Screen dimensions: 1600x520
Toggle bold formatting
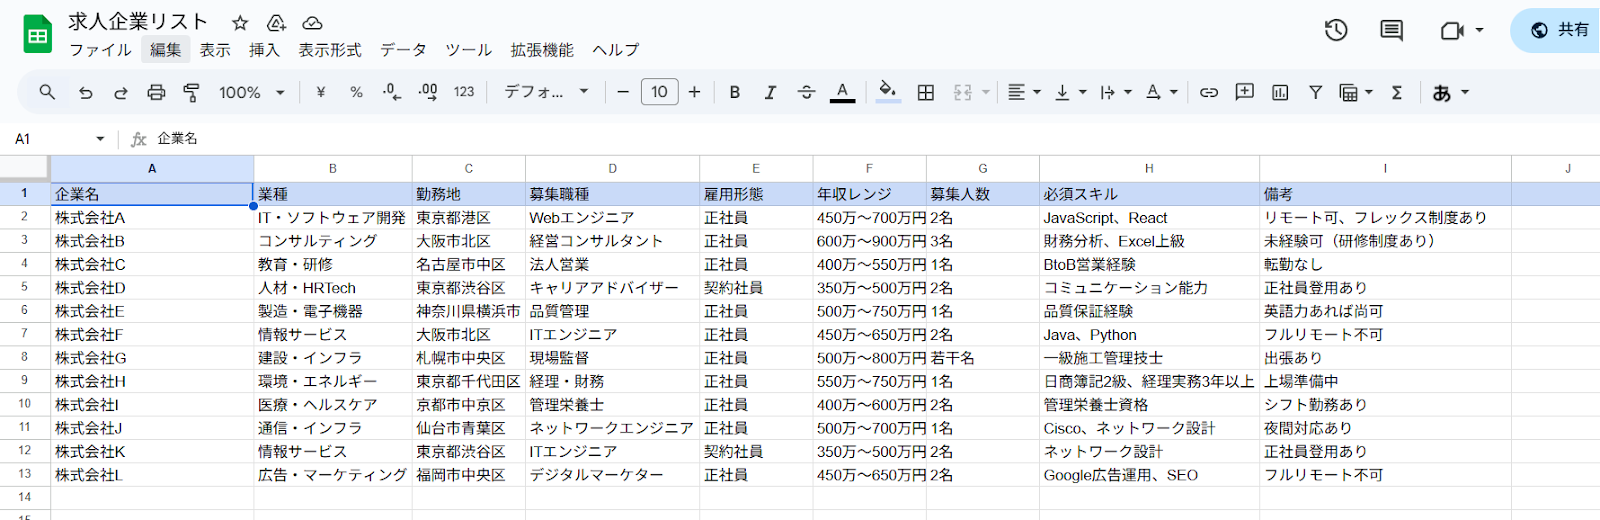pyautogui.click(x=735, y=92)
